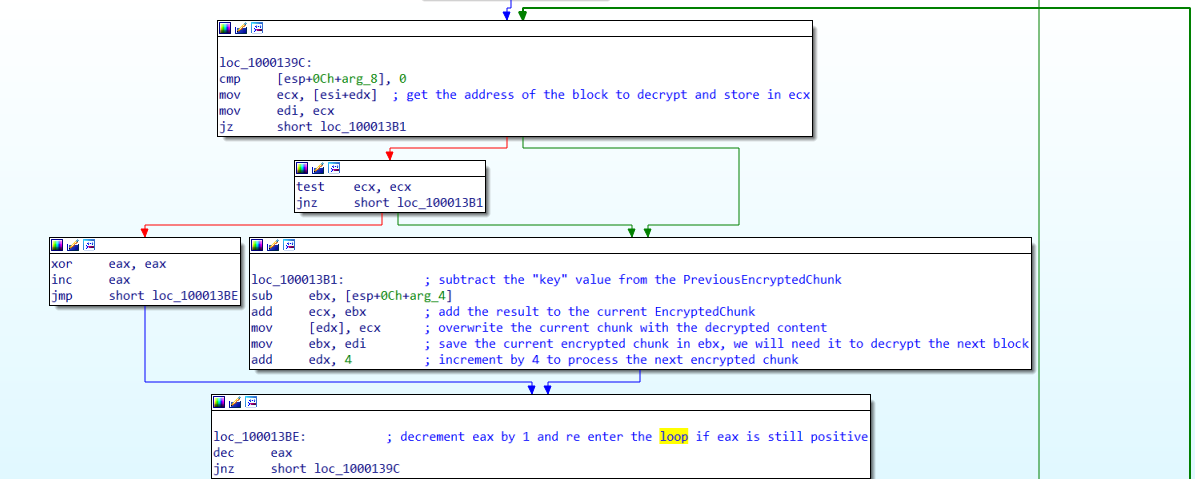Click the increment by 4 comment
This screenshot has width=1195, height=479.
(612, 359)
